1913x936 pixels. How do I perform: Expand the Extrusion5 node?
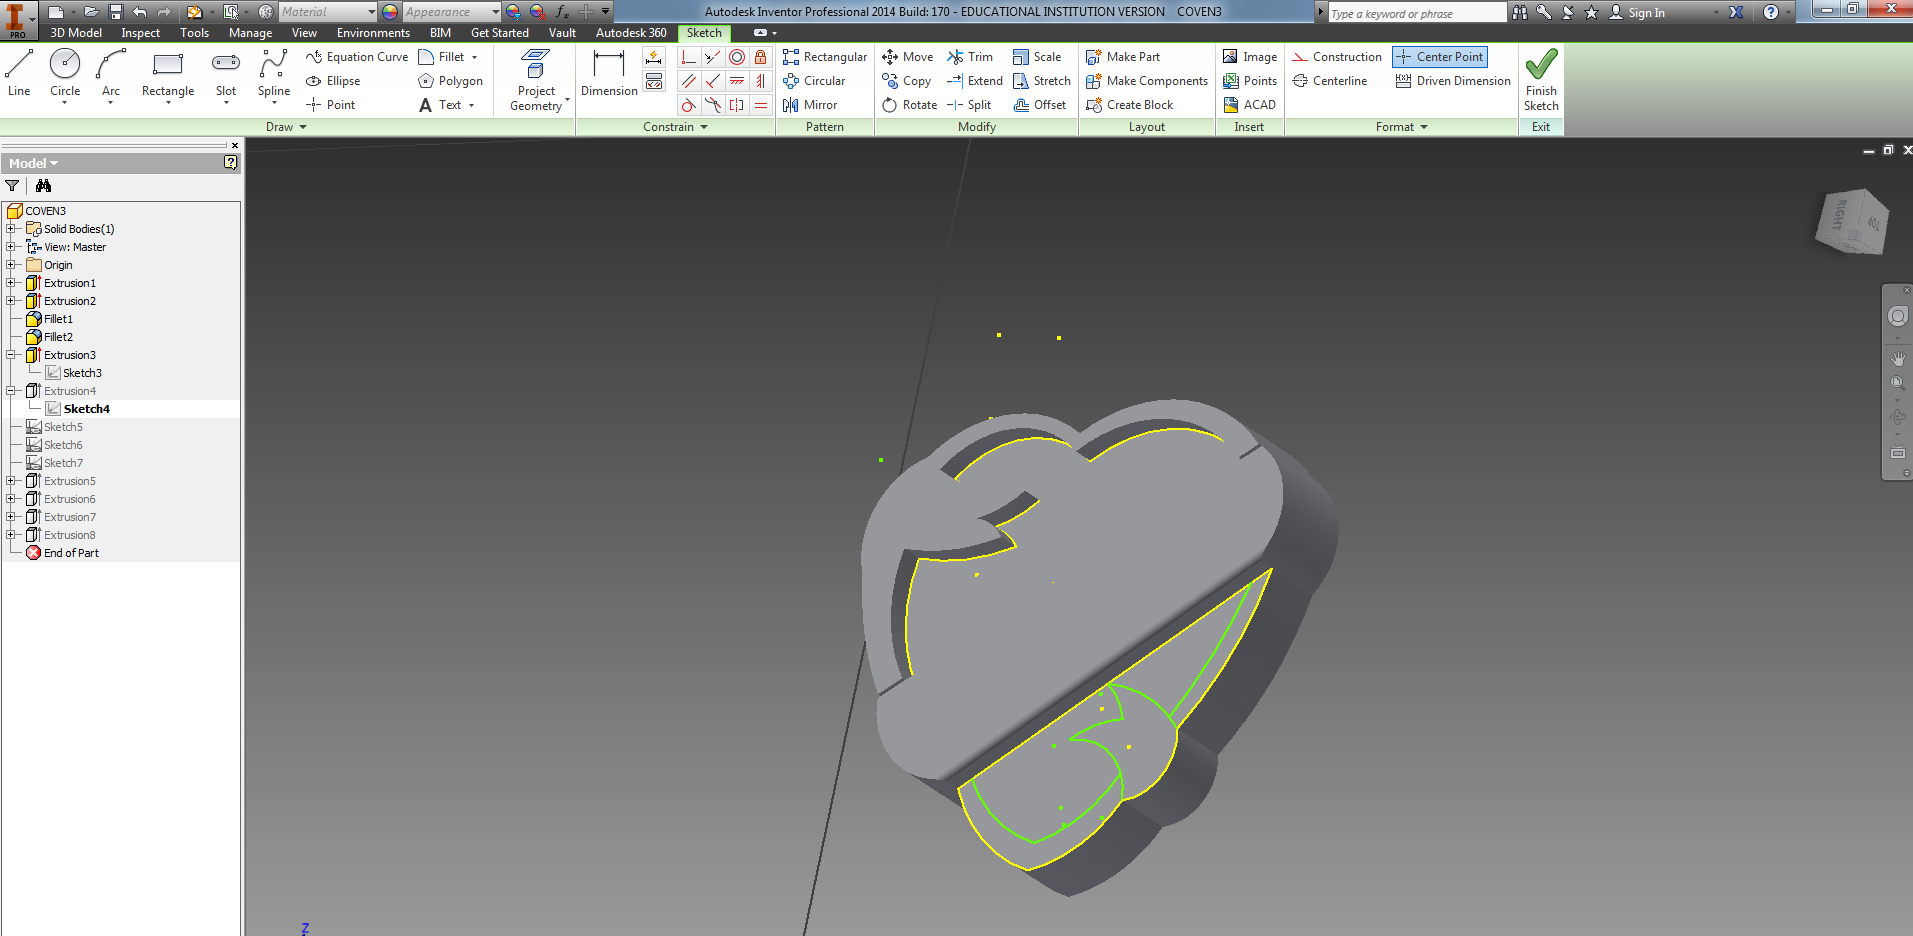pos(11,481)
